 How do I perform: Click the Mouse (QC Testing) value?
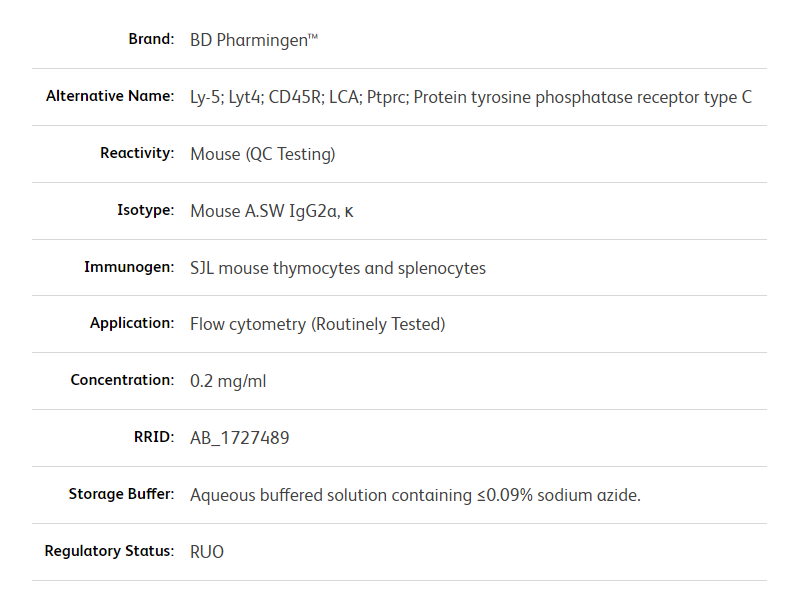(x=262, y=154)
